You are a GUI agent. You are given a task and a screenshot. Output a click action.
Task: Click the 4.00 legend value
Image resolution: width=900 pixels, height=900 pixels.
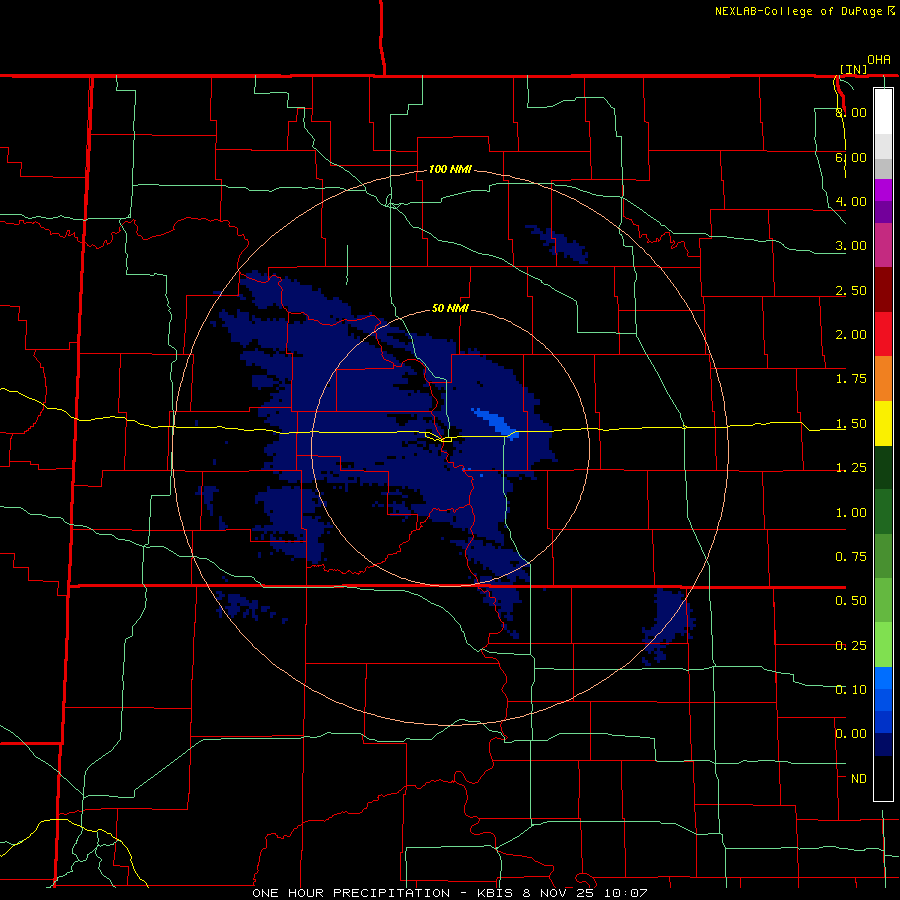(851, 201)
